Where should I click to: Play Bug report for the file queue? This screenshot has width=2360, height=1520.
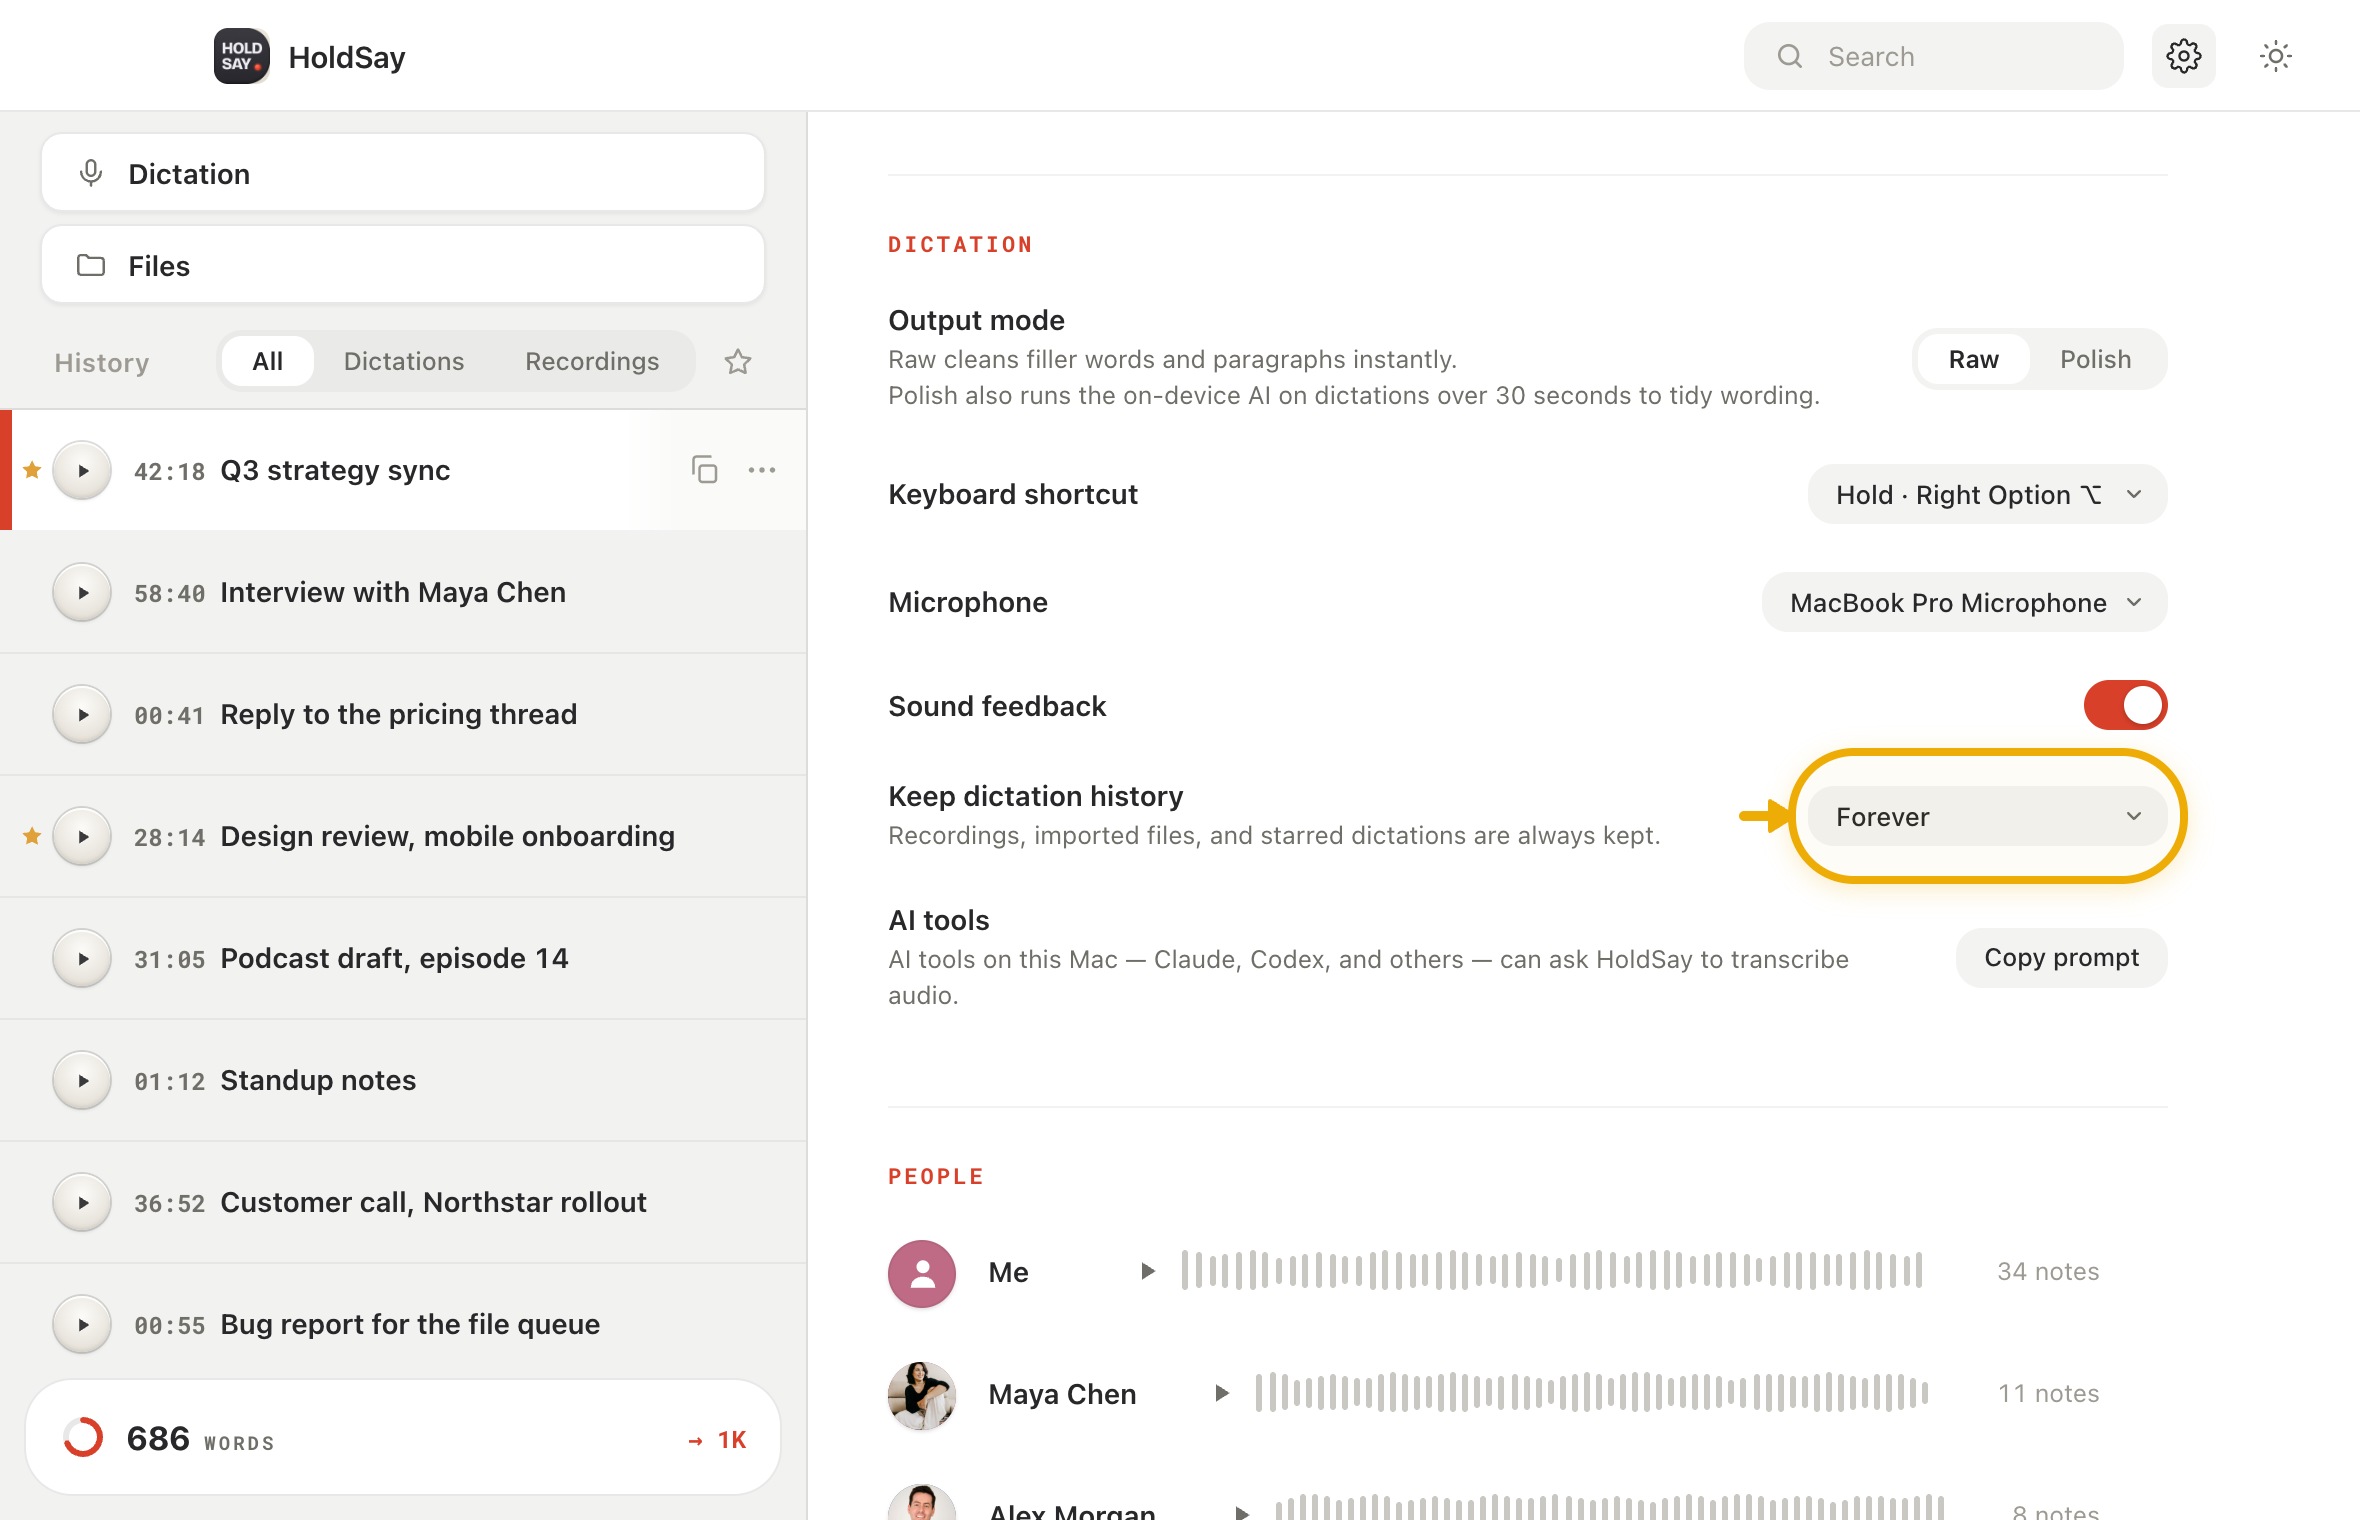pyautogui.click(x=82, y=1324)
